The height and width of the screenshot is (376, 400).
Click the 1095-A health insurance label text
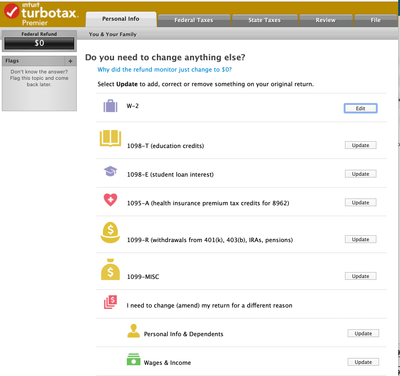point(208,203)
